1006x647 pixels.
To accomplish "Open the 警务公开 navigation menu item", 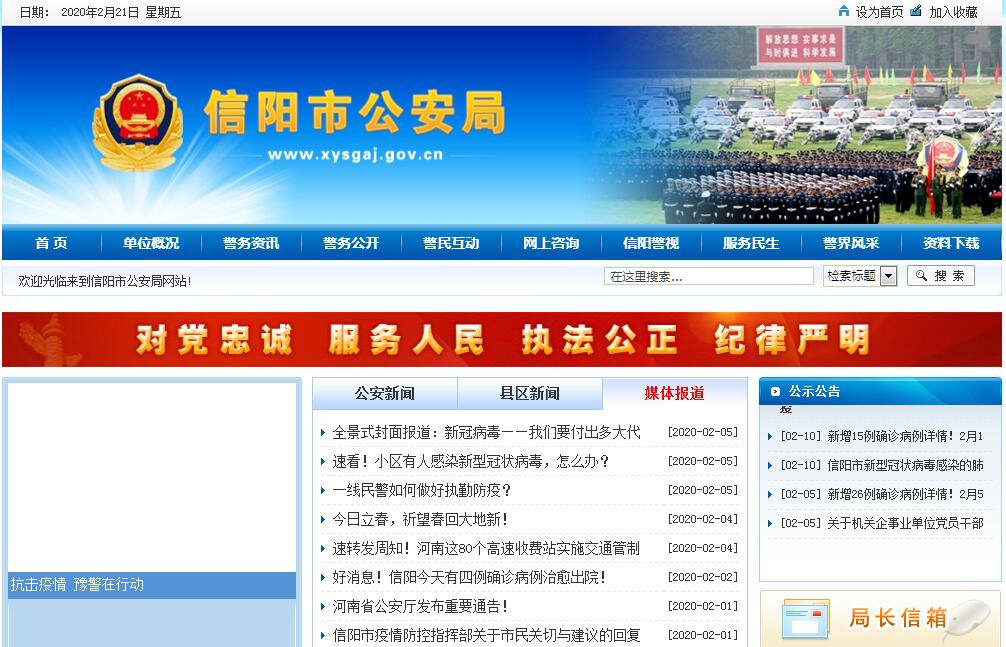I will (351, 243).
